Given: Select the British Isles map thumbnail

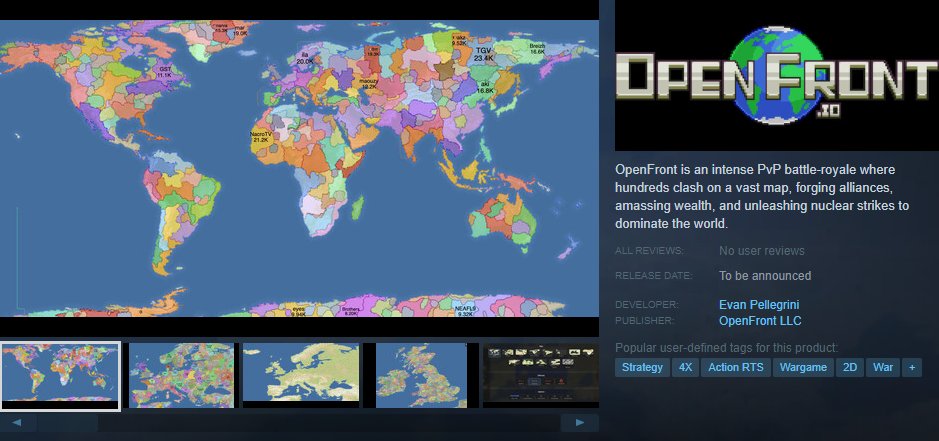Looking at the screenshot, I should (421, 376).
